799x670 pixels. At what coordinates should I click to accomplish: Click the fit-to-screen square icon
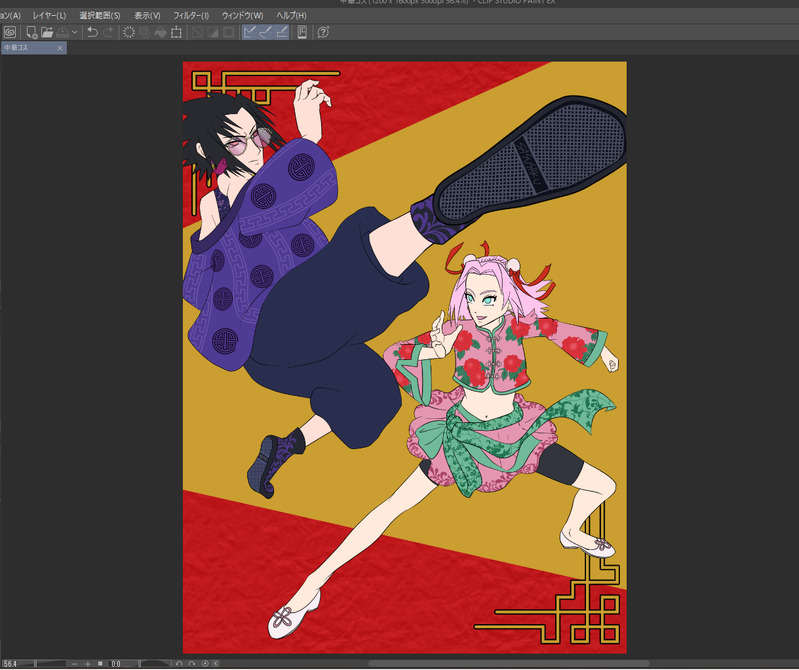(100, 664)
